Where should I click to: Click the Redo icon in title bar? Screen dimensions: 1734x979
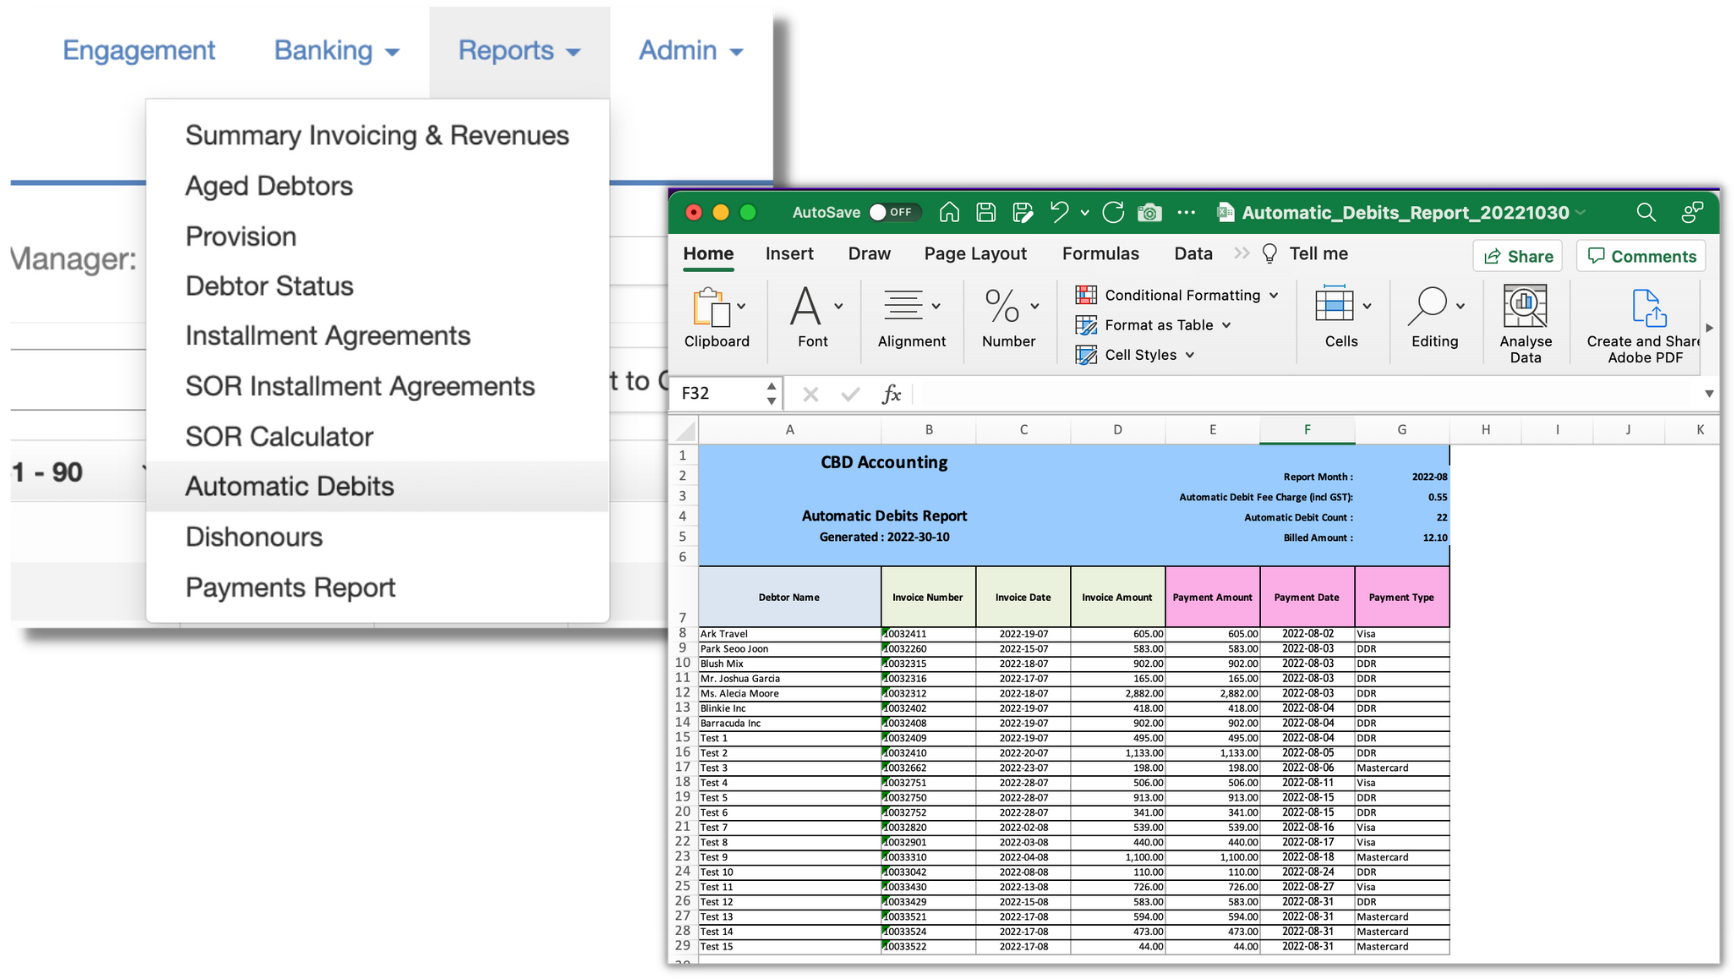click(x=1113, y=212)
